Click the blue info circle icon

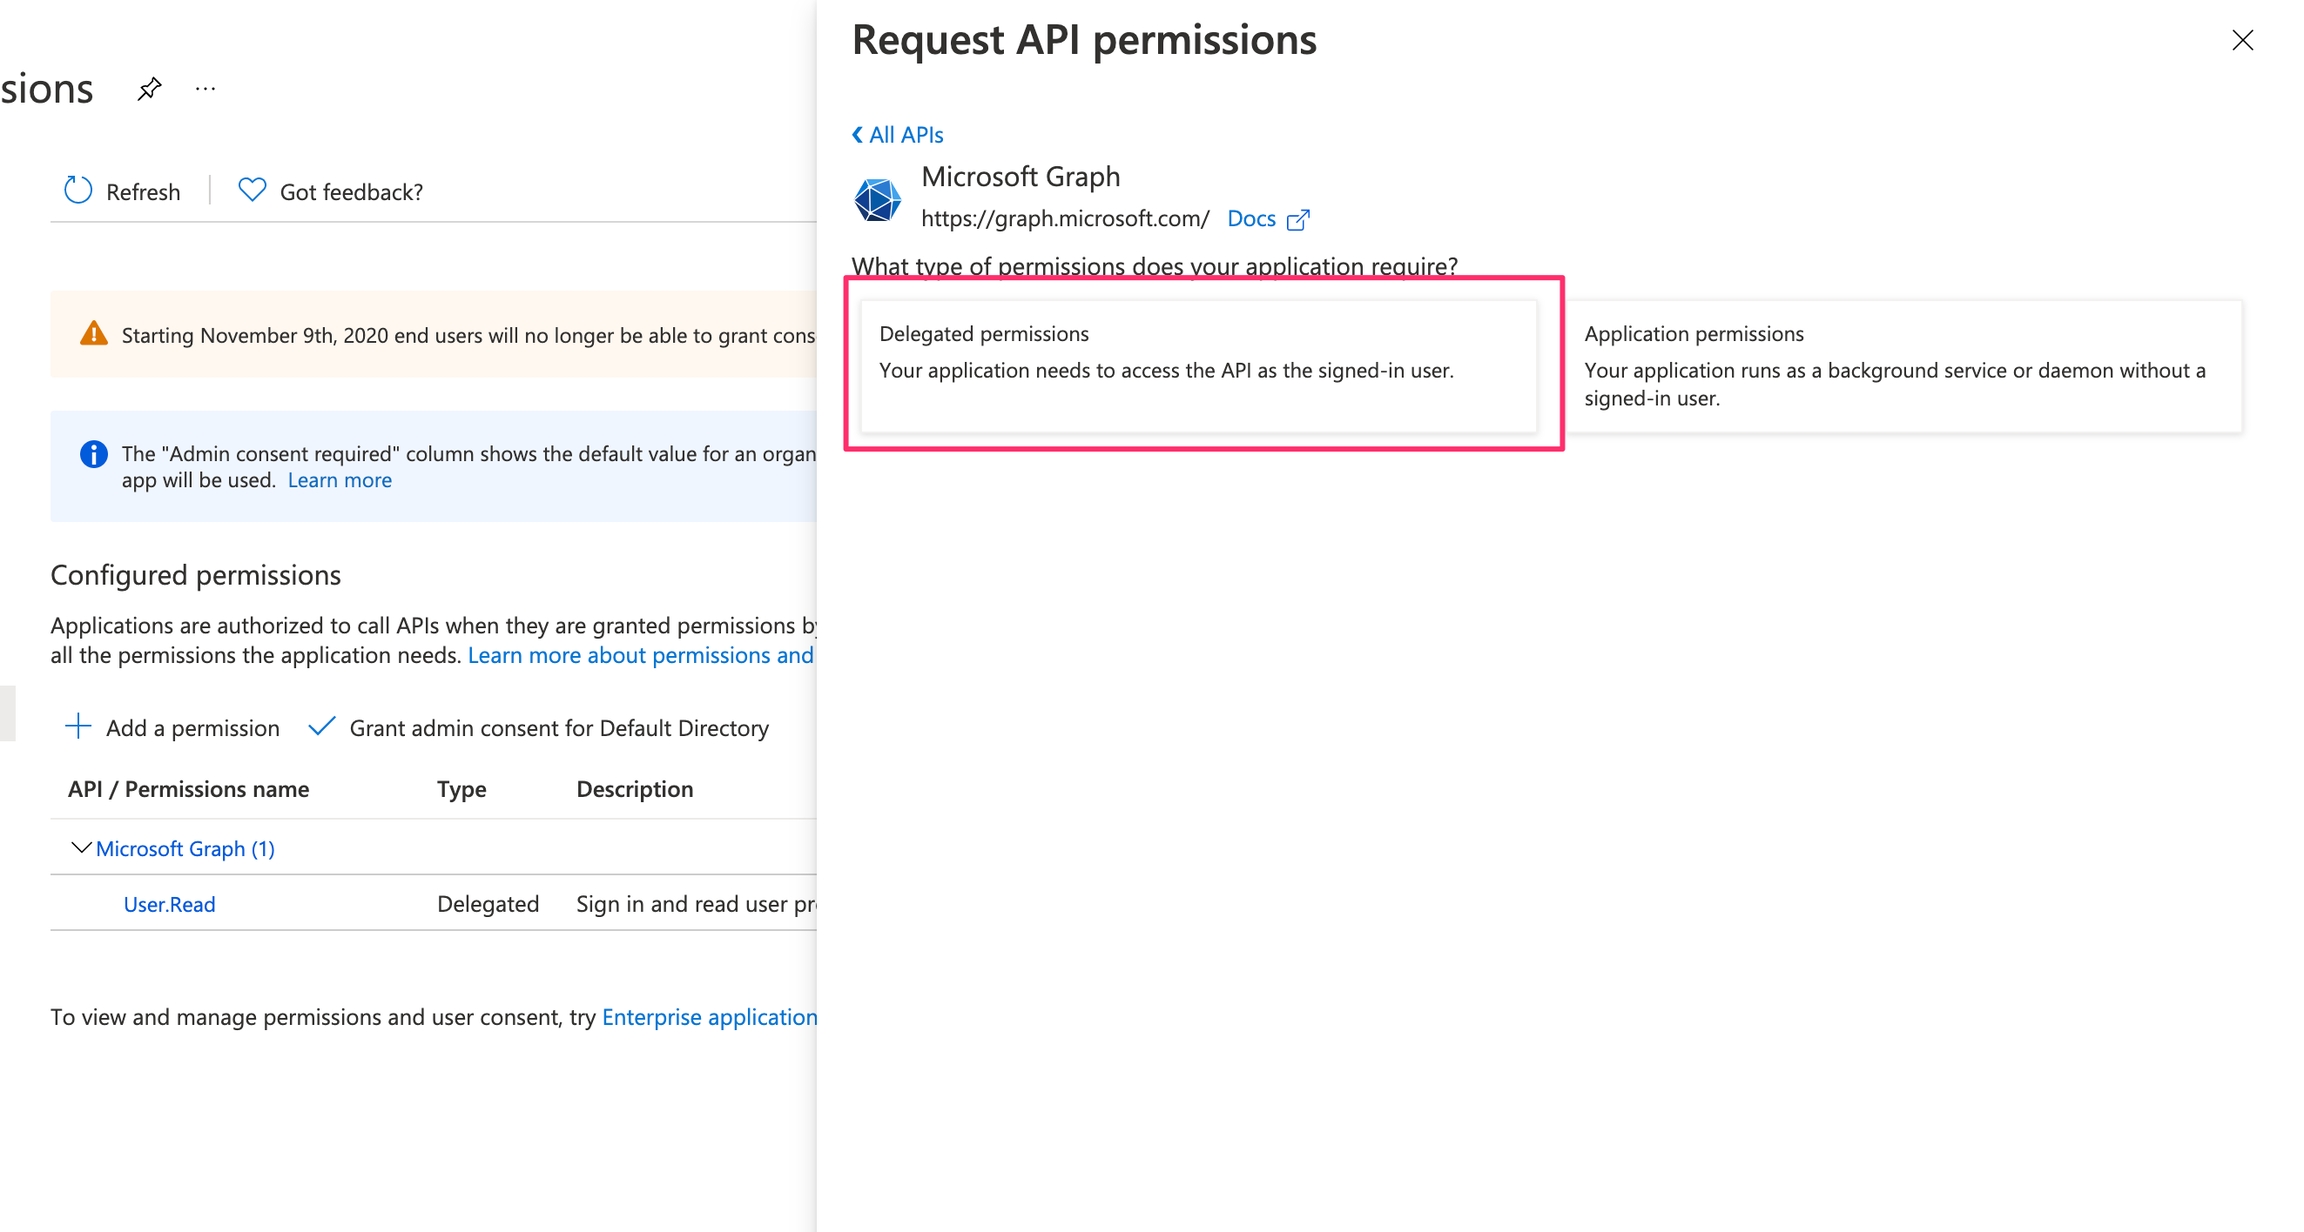[93, 454]
